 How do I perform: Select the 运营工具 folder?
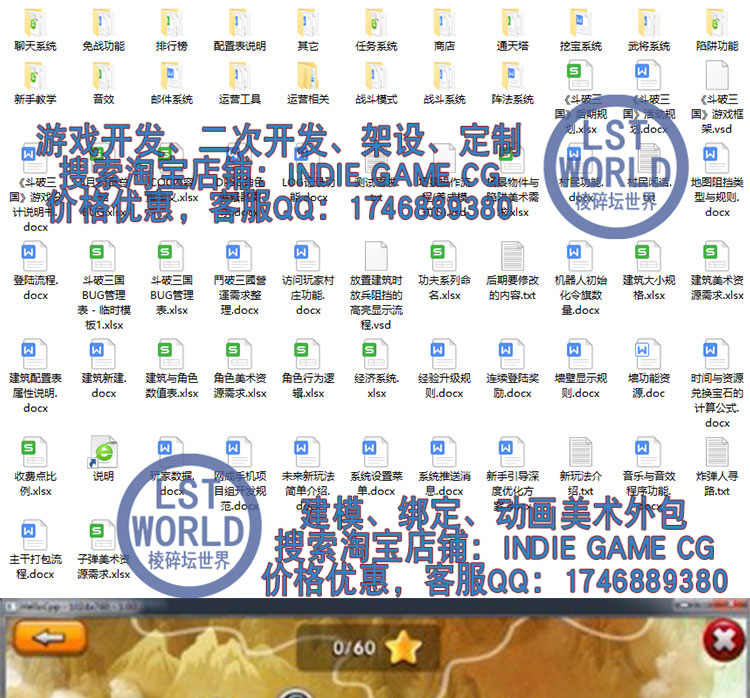click(240, 83)
